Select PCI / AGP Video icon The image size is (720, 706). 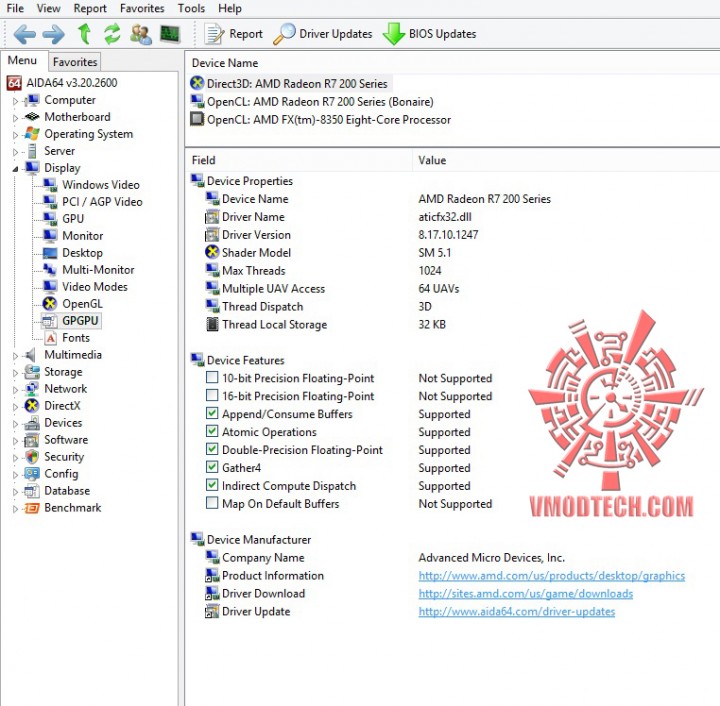pos(50,202)
